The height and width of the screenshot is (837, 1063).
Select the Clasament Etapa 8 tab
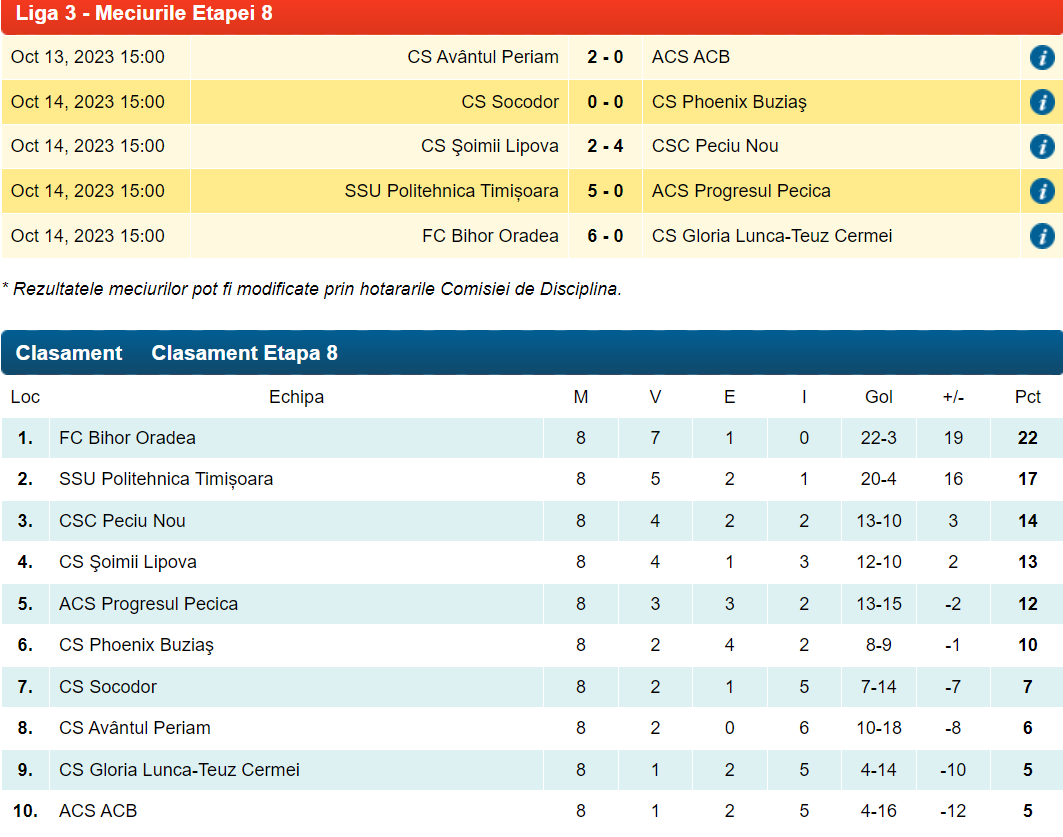pos(244,353)
